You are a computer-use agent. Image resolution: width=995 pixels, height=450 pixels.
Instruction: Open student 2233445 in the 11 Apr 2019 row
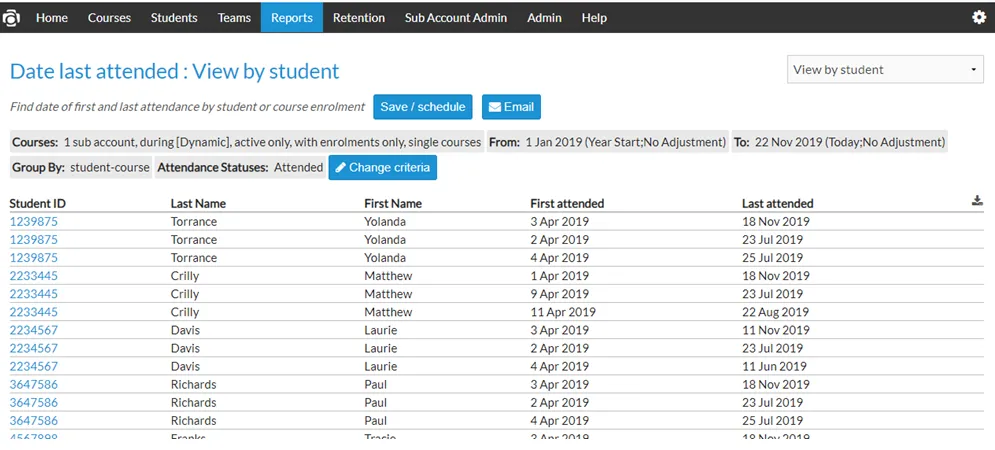pyautogui.click(x=34, y=312)
